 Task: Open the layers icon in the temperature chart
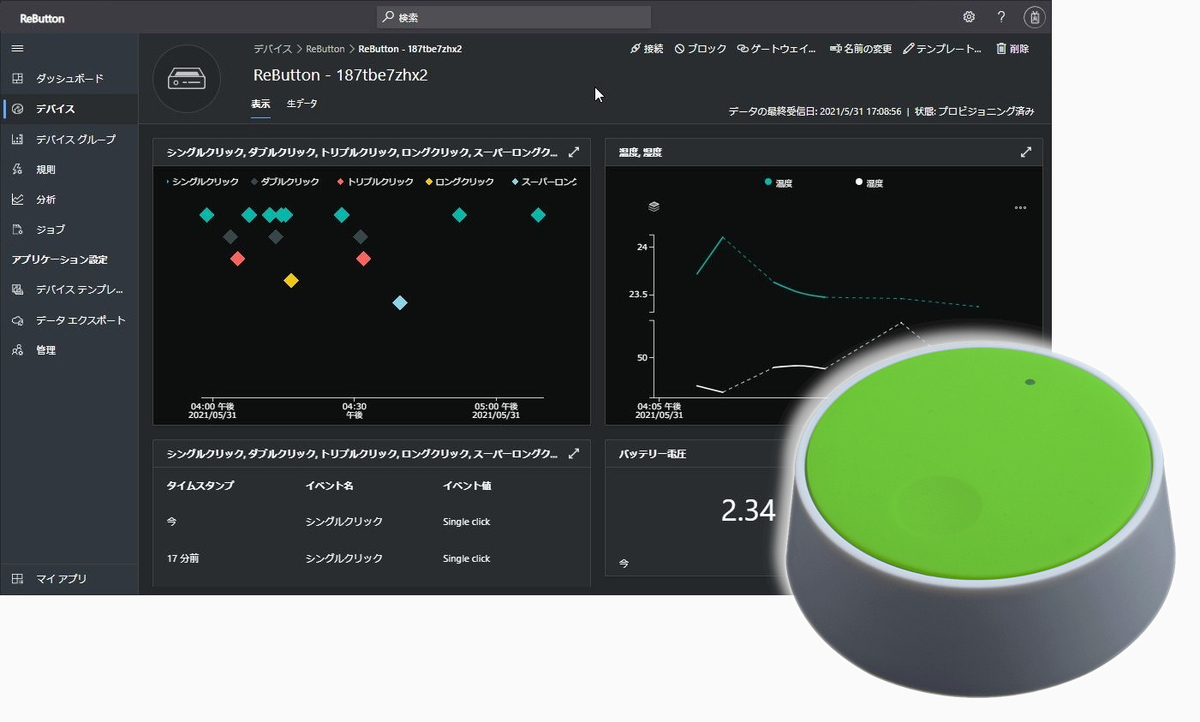(654, 206)
